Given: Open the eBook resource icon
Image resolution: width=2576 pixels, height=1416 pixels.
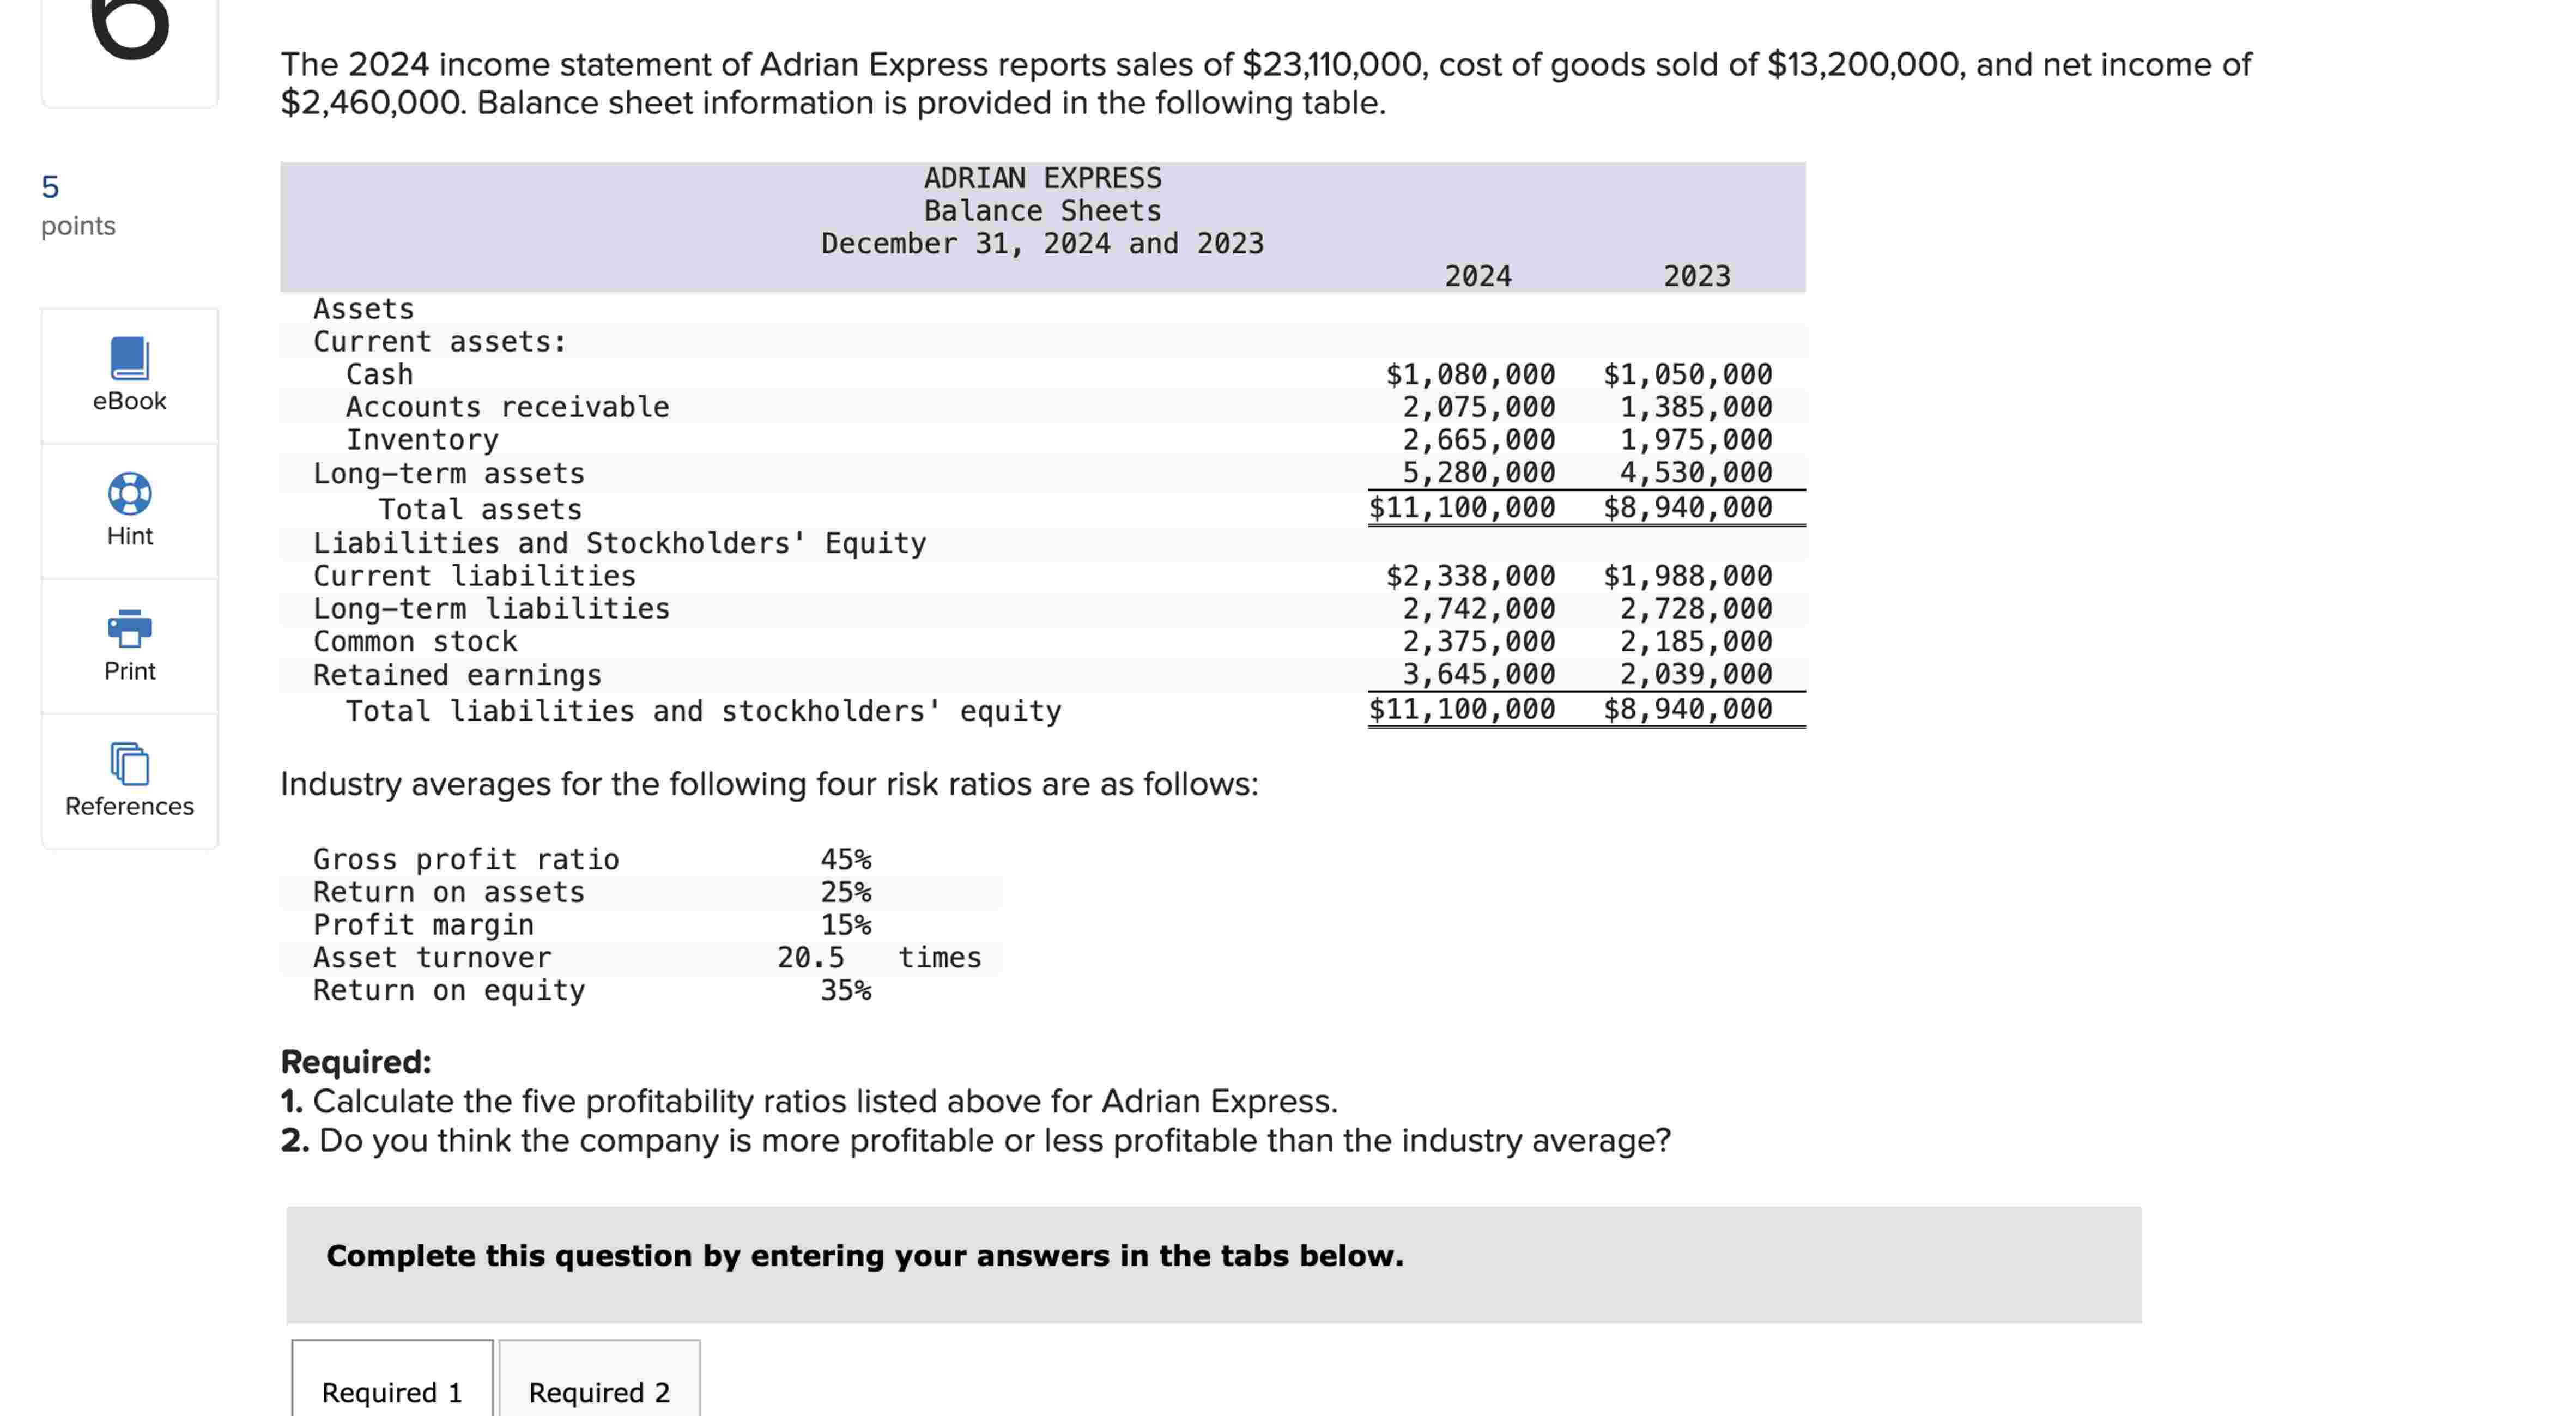Looking at the screenshot, I should (x=130, y=357).
